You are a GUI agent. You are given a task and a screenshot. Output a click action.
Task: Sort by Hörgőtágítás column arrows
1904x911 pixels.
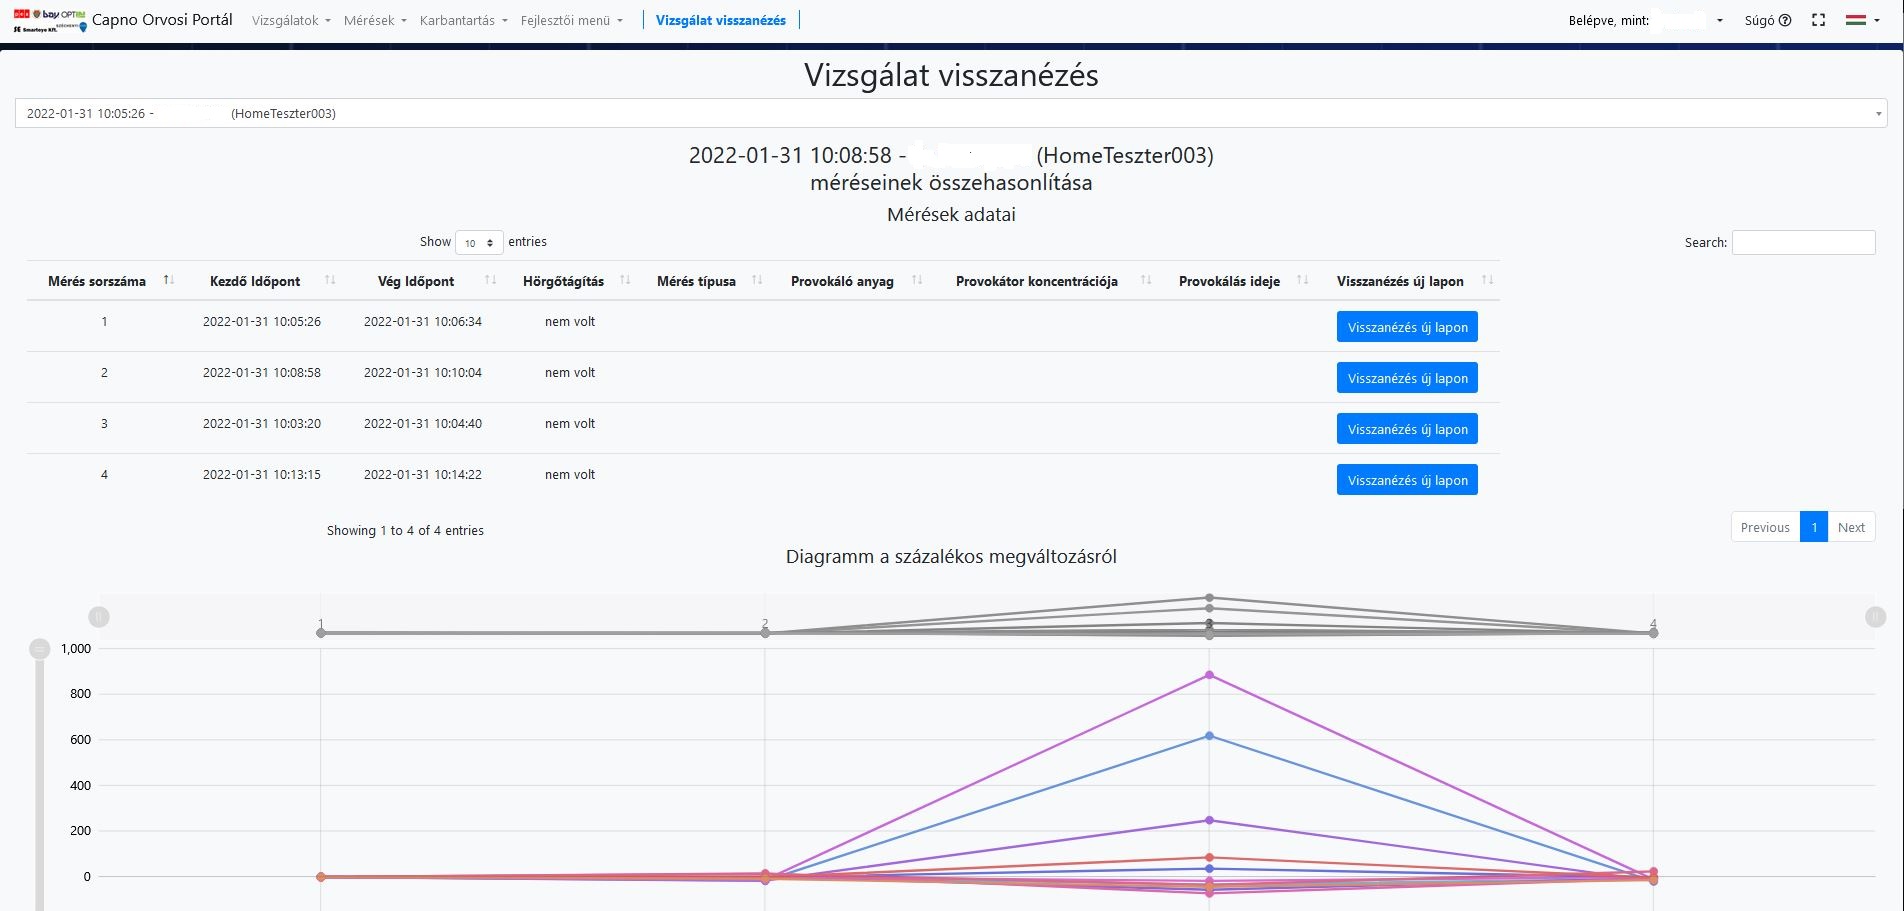point(625,280)
